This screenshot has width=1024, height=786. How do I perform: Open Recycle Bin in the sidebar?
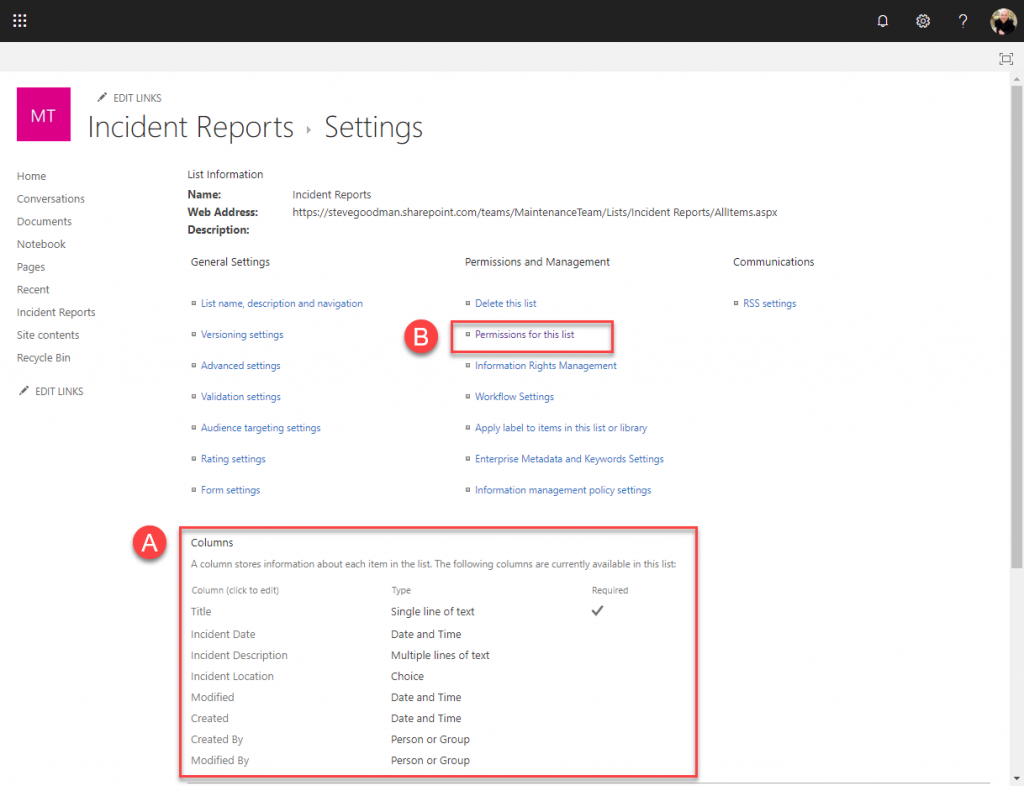[x=44, y=358]
